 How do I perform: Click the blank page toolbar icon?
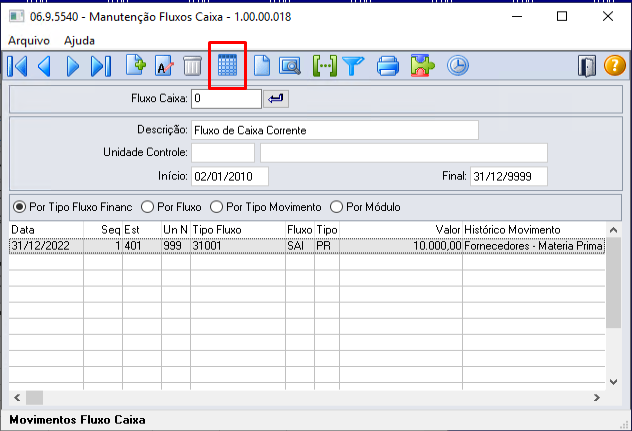click(x=262, y=65)
